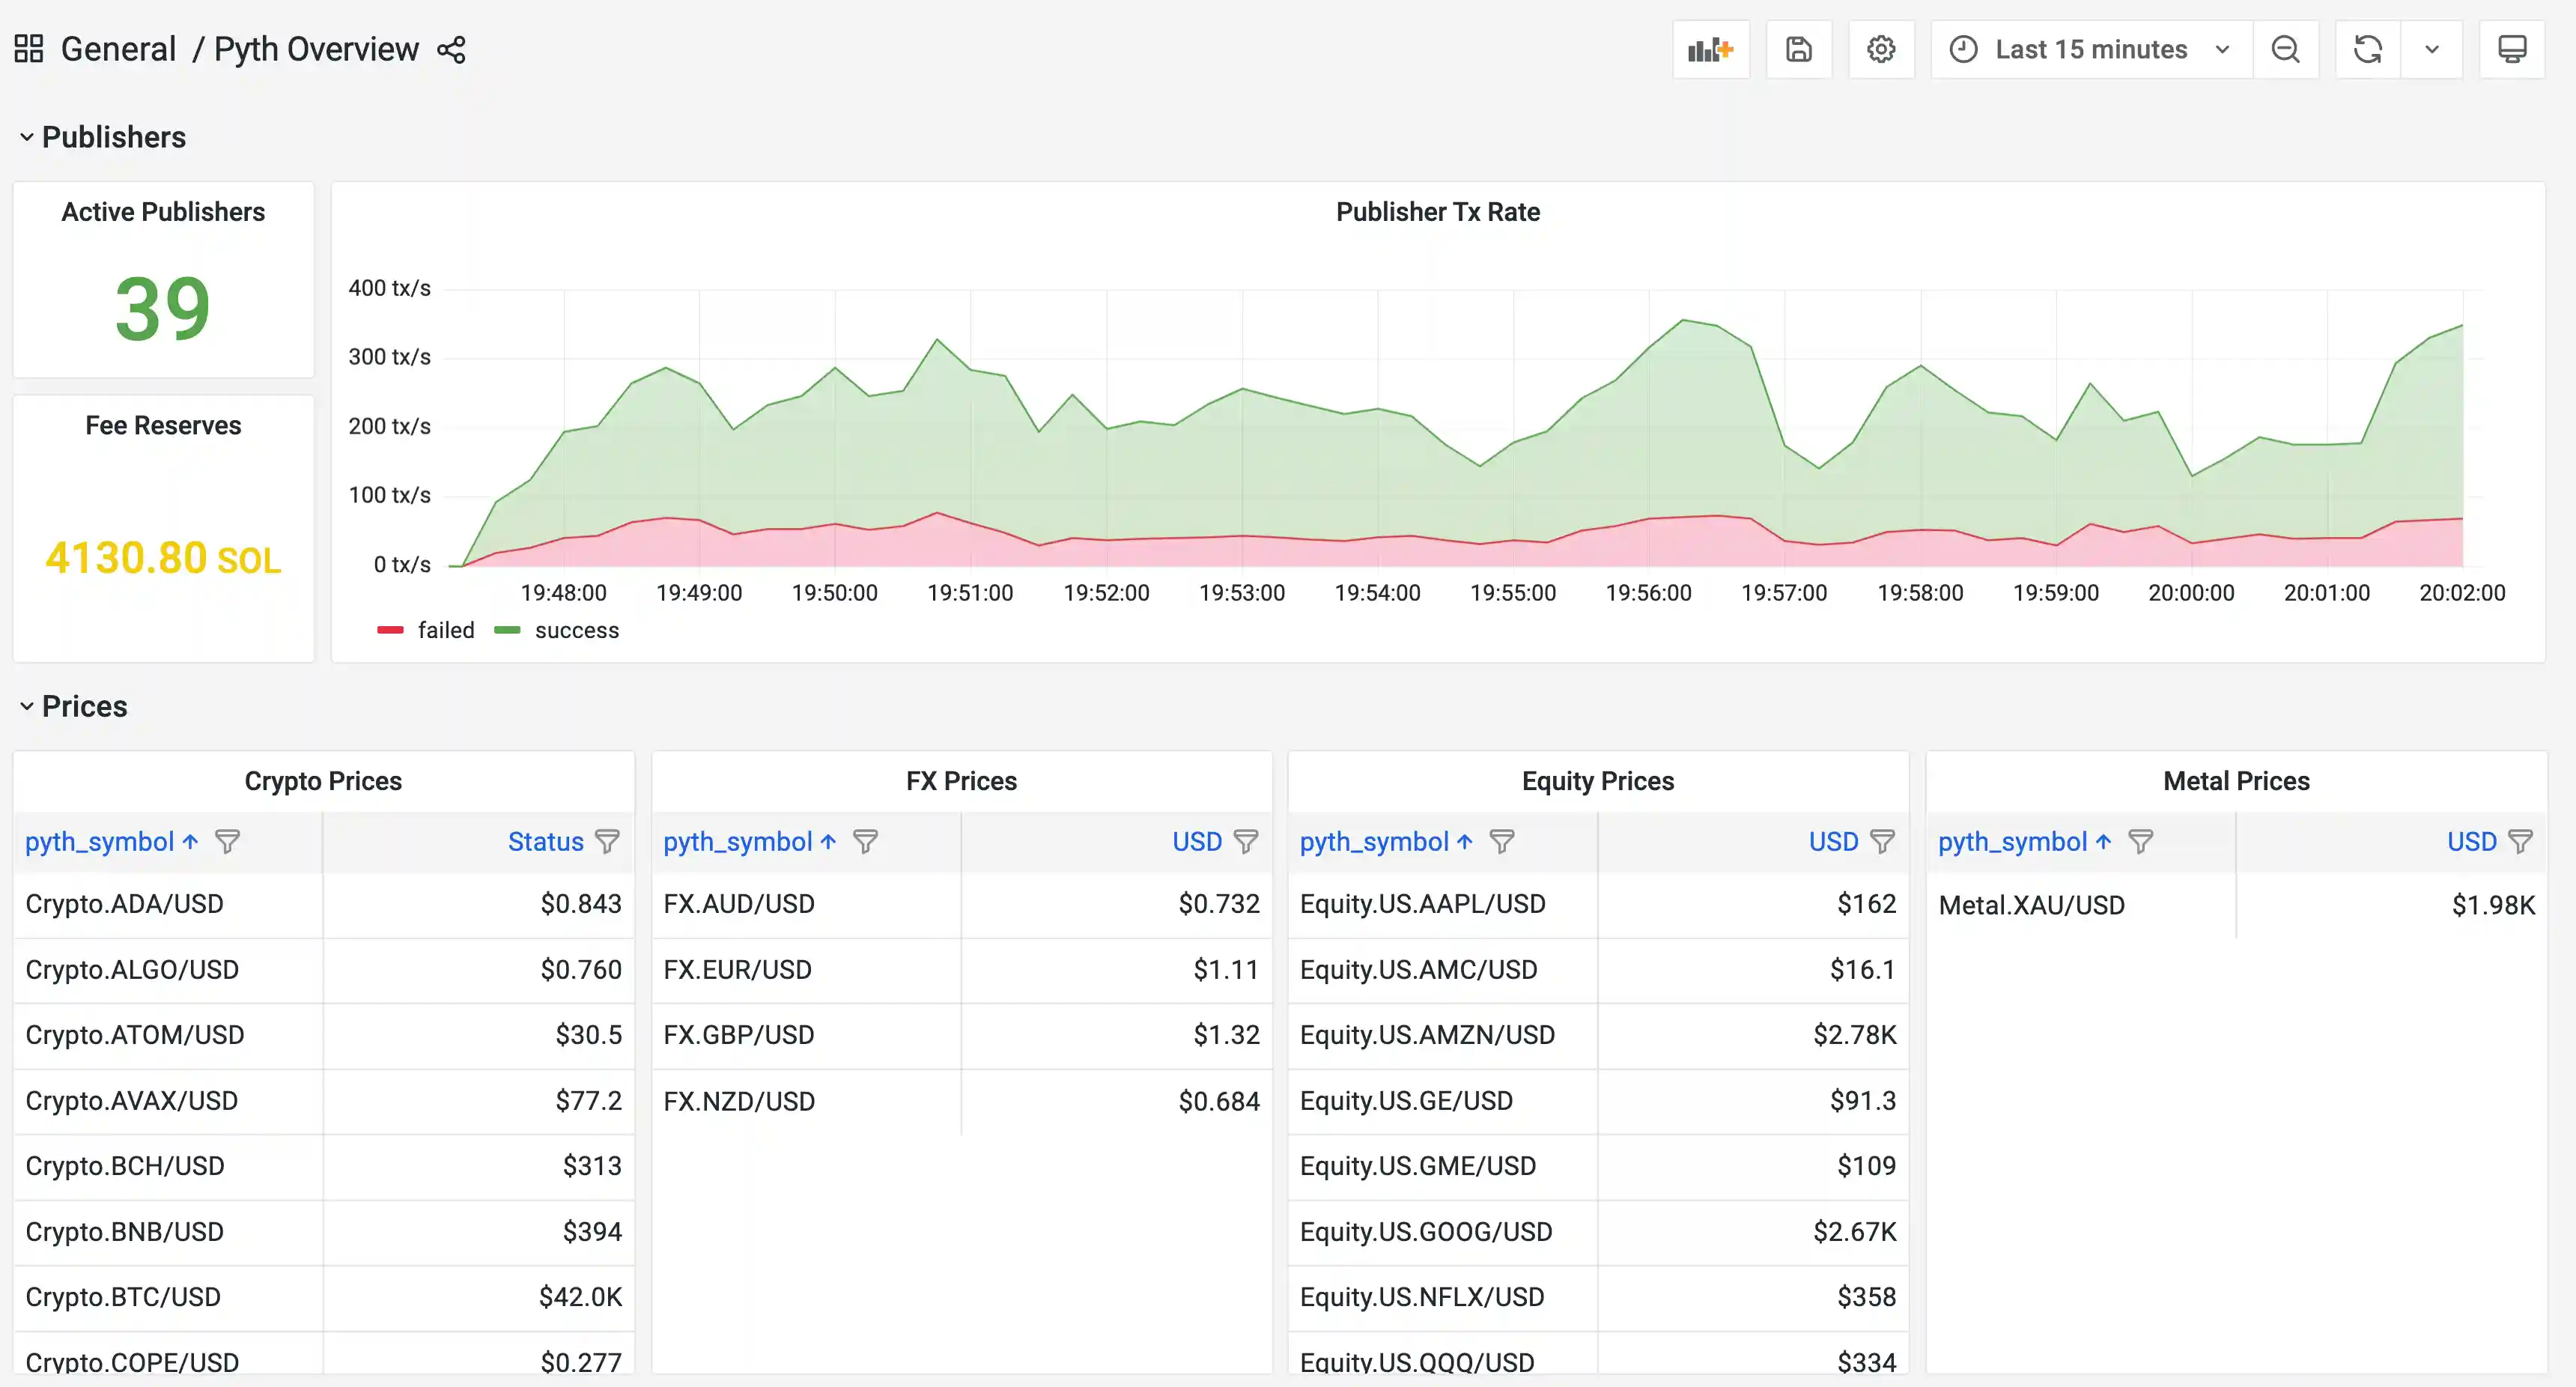Share the Pyth Overview dashboard

pyautogui.click(x=451, y=50)
